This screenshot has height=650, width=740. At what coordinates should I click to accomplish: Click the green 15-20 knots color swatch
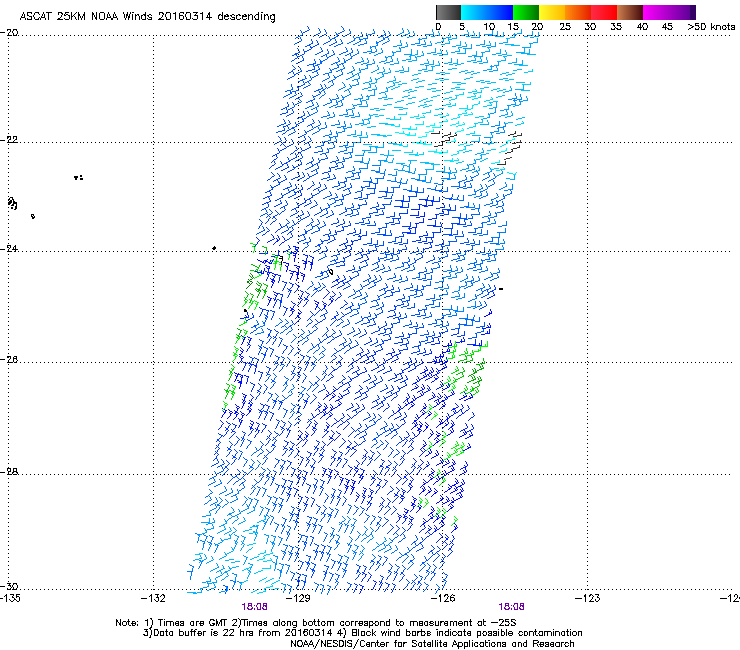click(526, 12)
